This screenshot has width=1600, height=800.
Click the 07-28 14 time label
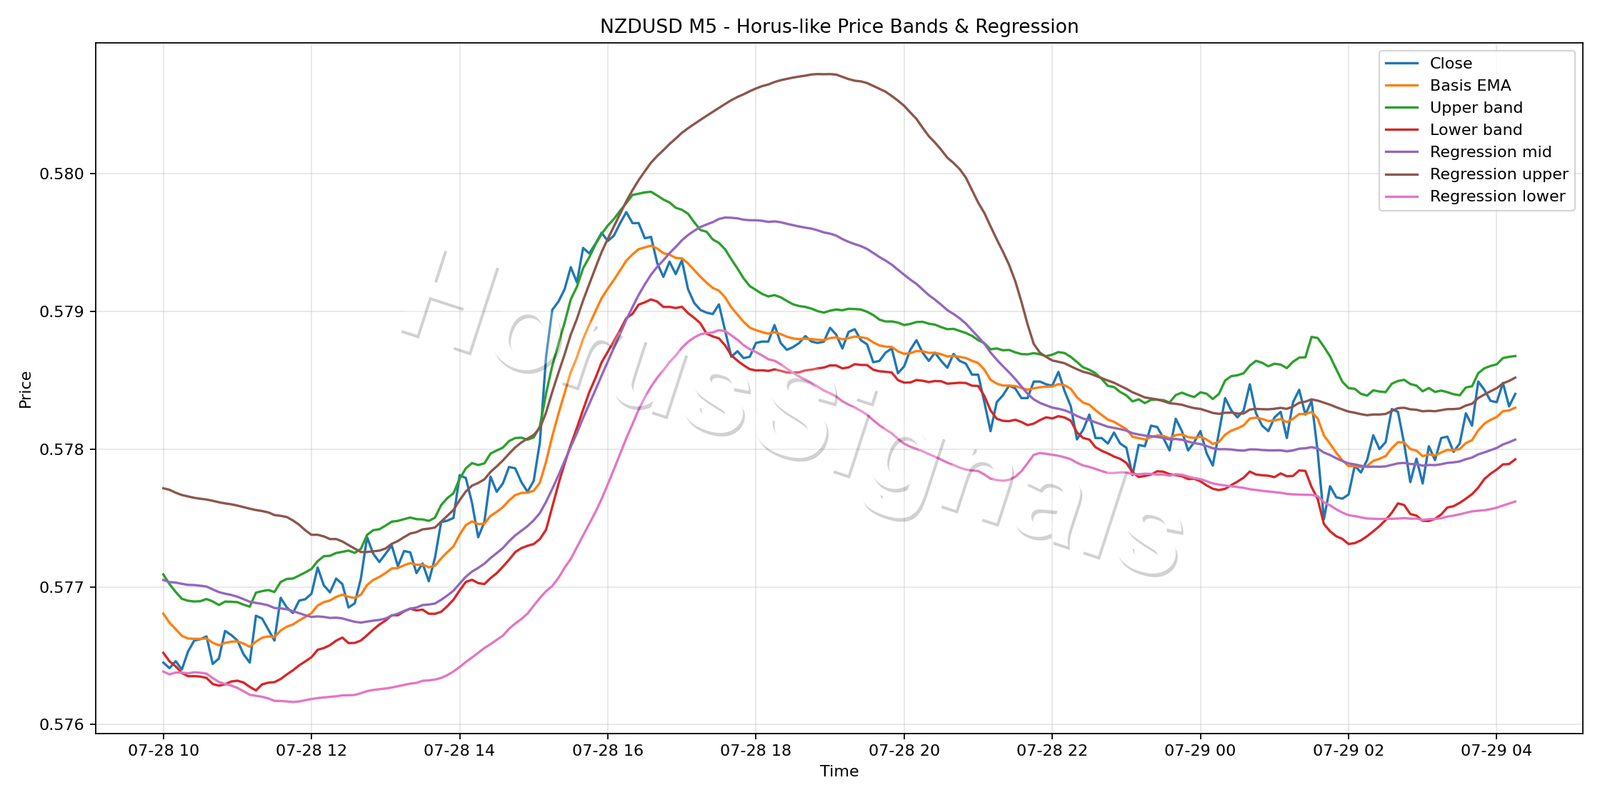pyautogui.click(x=459, y=749)
